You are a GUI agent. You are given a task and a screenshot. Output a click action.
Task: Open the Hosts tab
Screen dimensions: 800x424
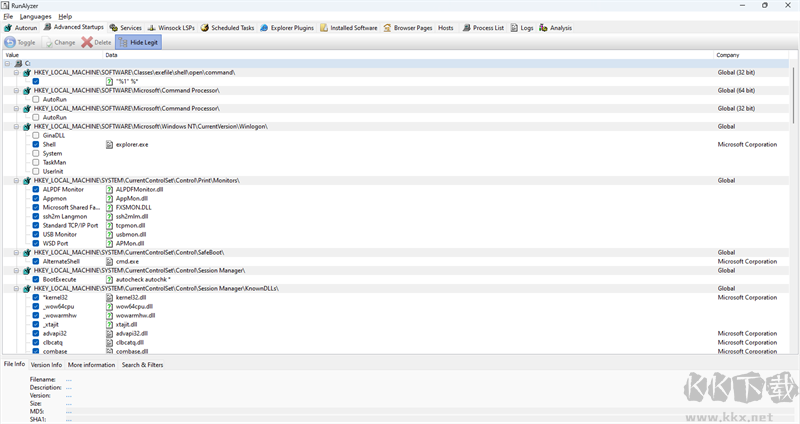(x=445, y=28)
